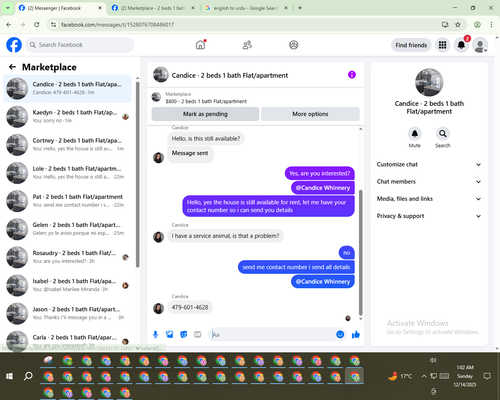Open the notifications bell icon

click(461, 45)
